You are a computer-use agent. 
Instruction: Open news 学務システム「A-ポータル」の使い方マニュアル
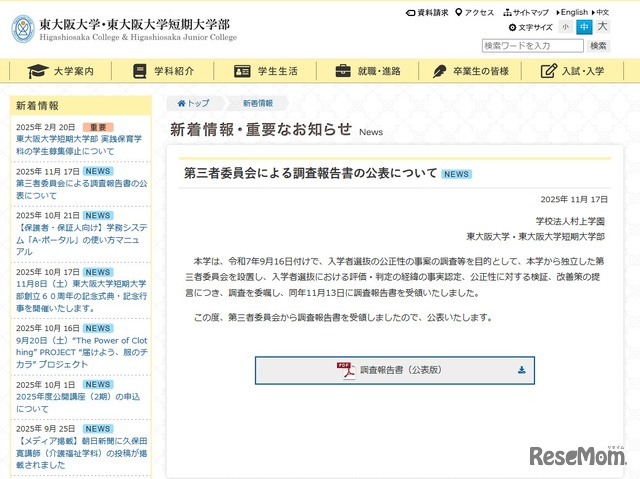point(81,240)
